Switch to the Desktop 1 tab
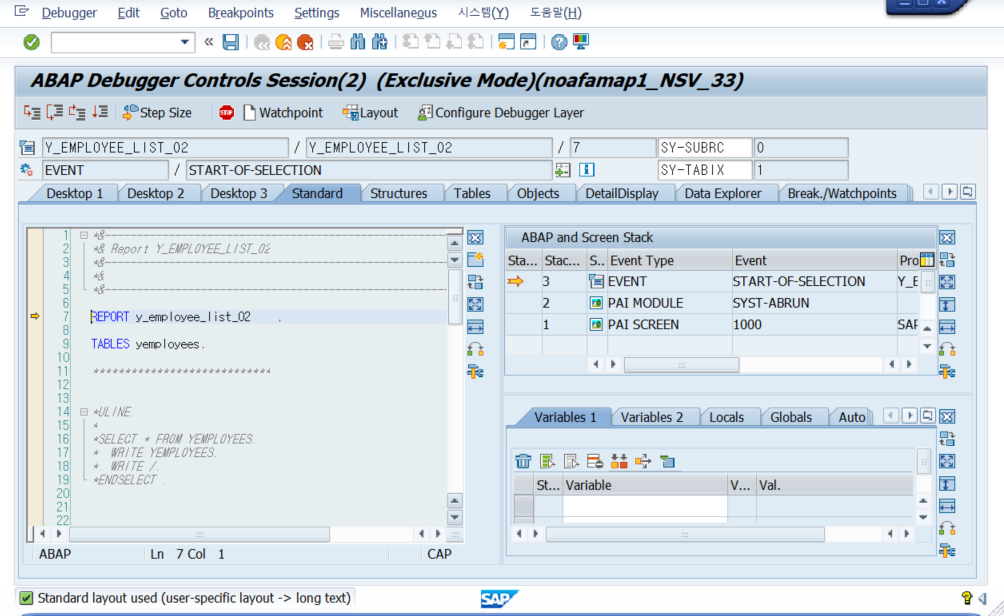 [x=74, y=193]
